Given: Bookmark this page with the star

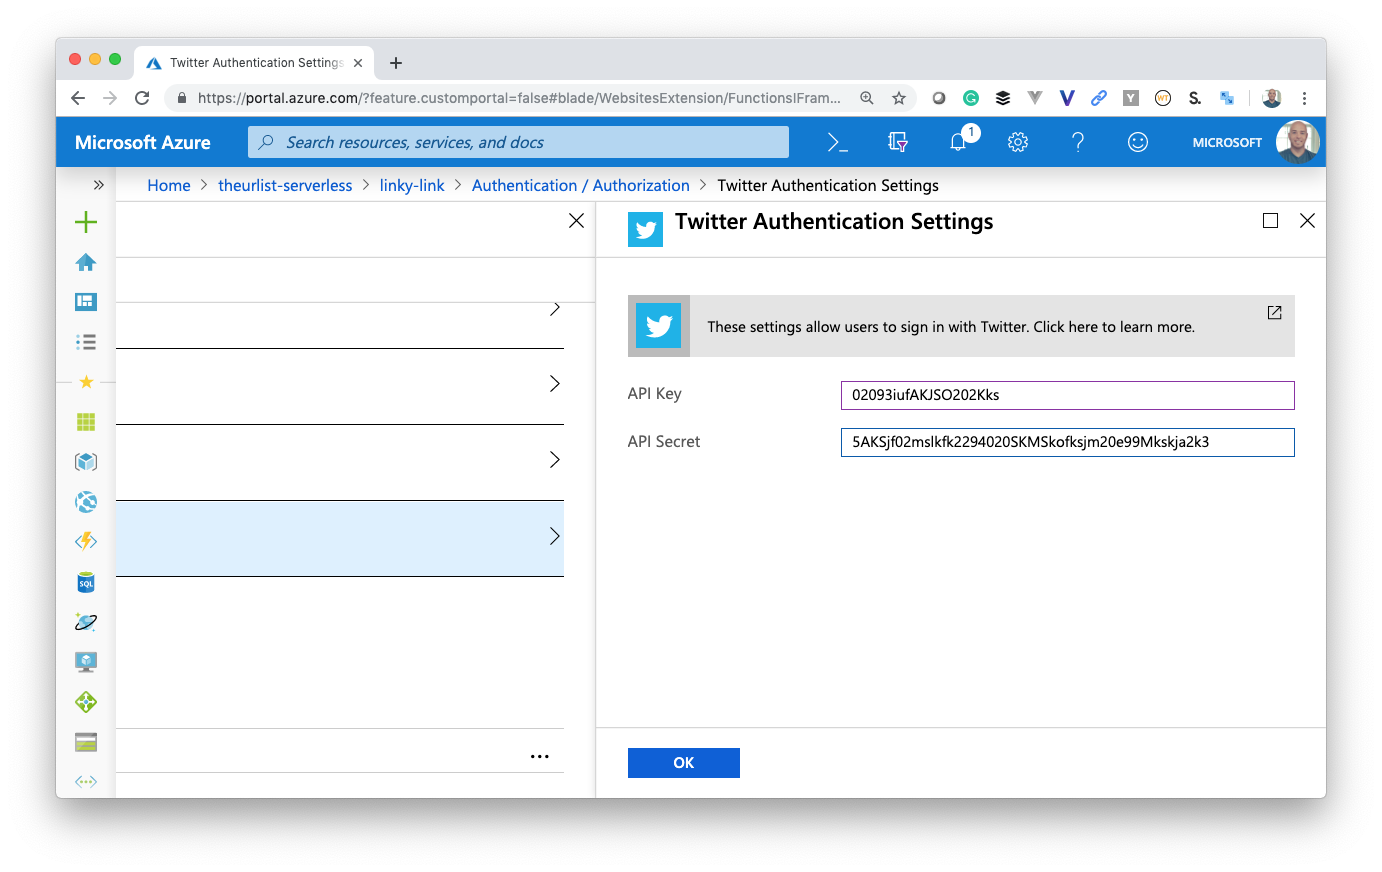Looking at the screenshot, I should click(x=899, y=98).
